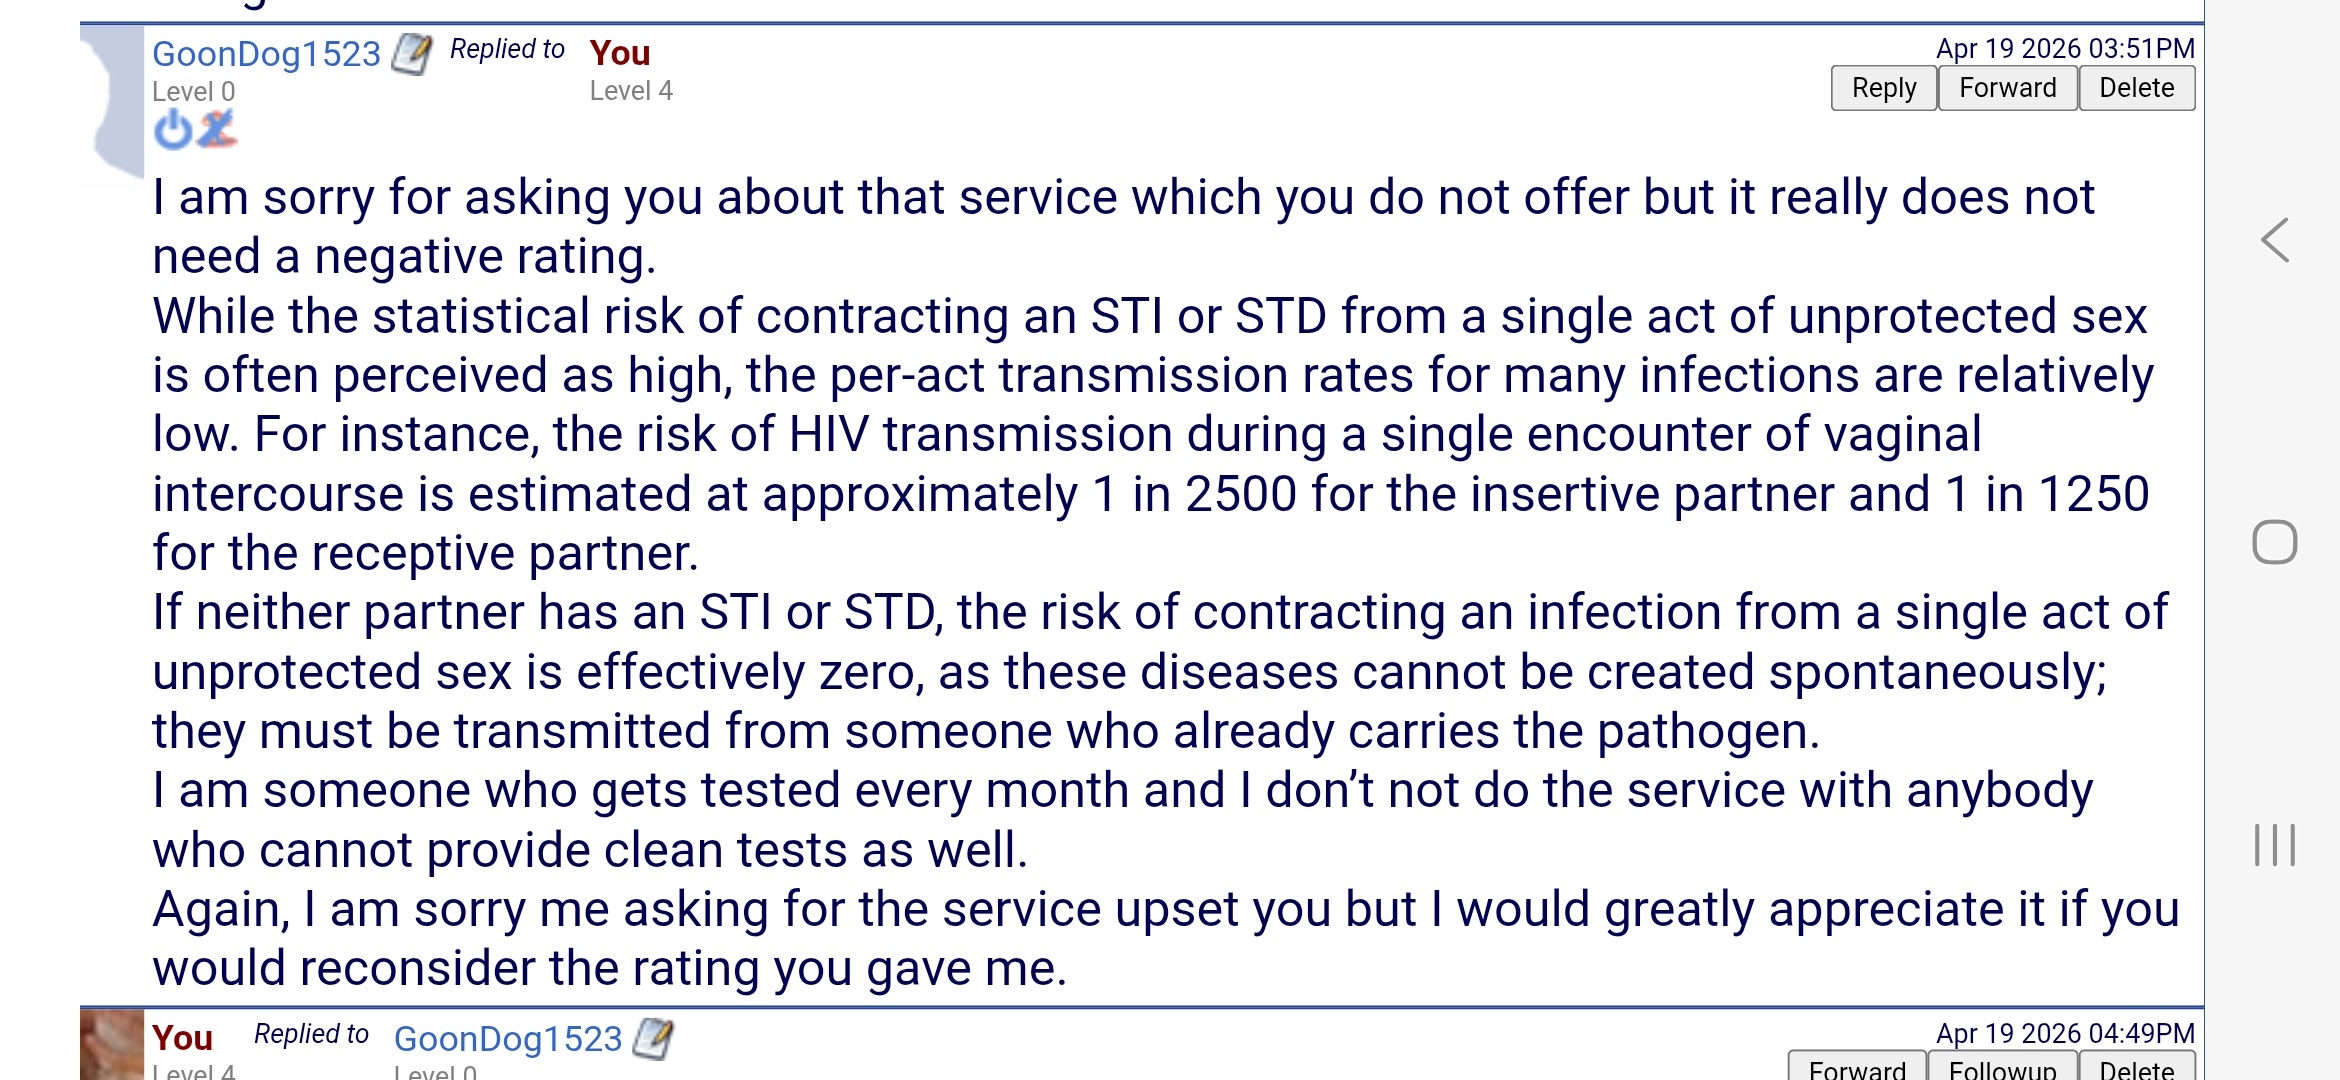Image resolution: width=2340 pixels, height=1080 pixels.
Task: Tap the Android recent apps button
Action: 2274,845
